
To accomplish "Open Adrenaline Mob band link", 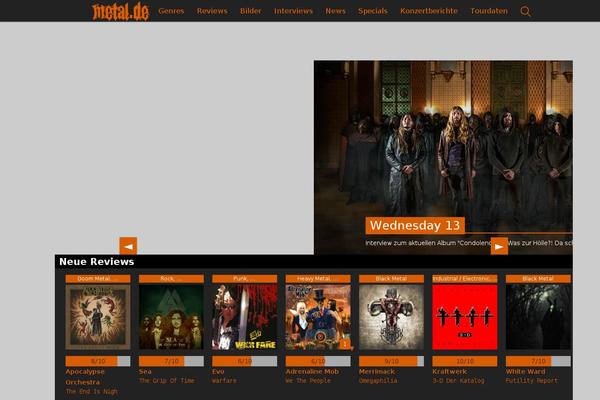I will [312, 371].
